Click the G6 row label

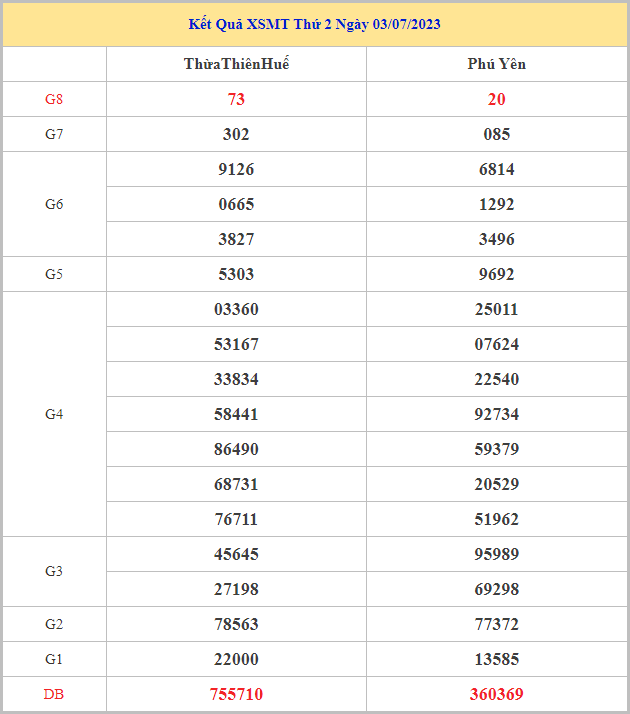[54, 204]
